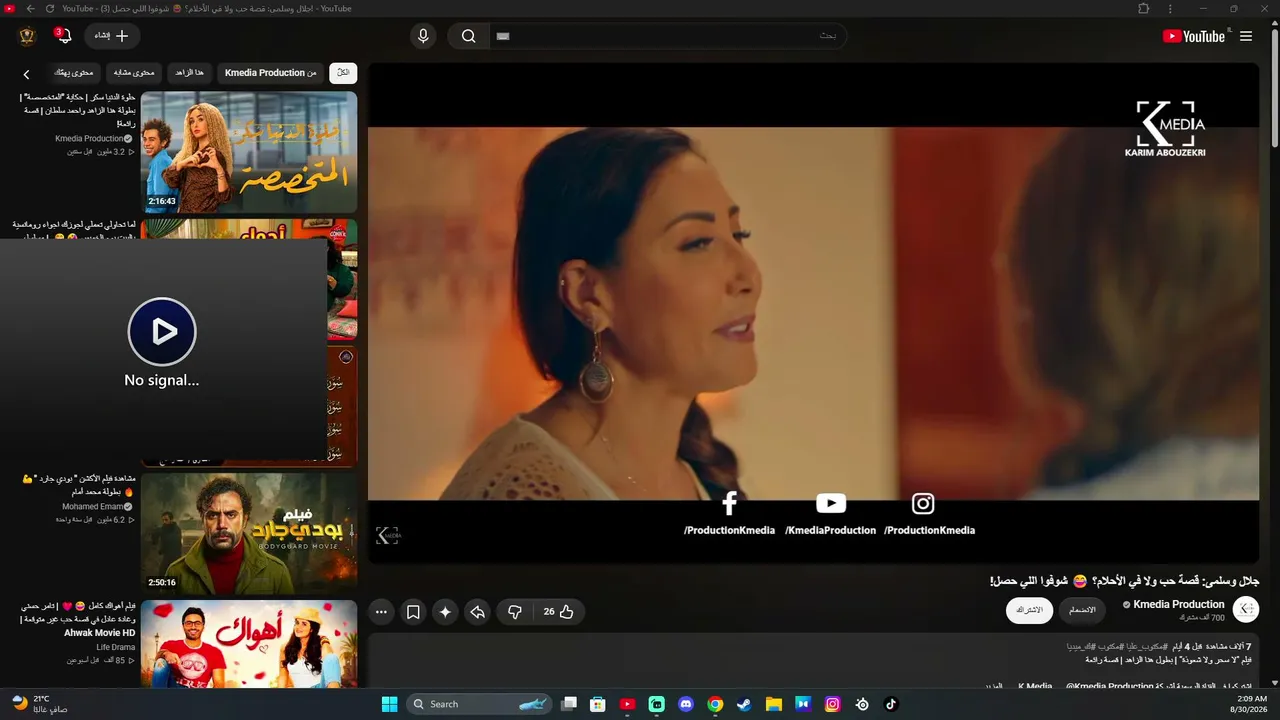Viewport: 1280px width, 720px height.
Task: Start voice search with the microphone
Action: pyautogui.click(x=423, y=36)
